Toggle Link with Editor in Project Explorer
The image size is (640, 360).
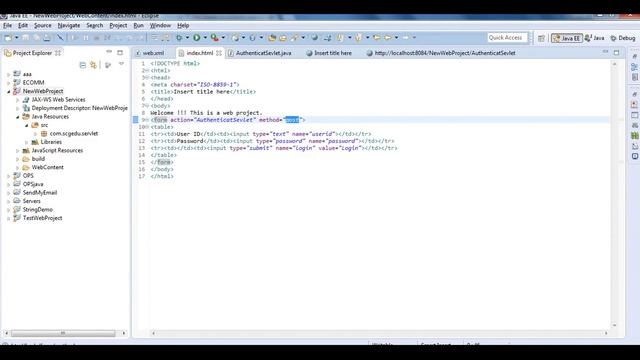[x=93, y=64]
